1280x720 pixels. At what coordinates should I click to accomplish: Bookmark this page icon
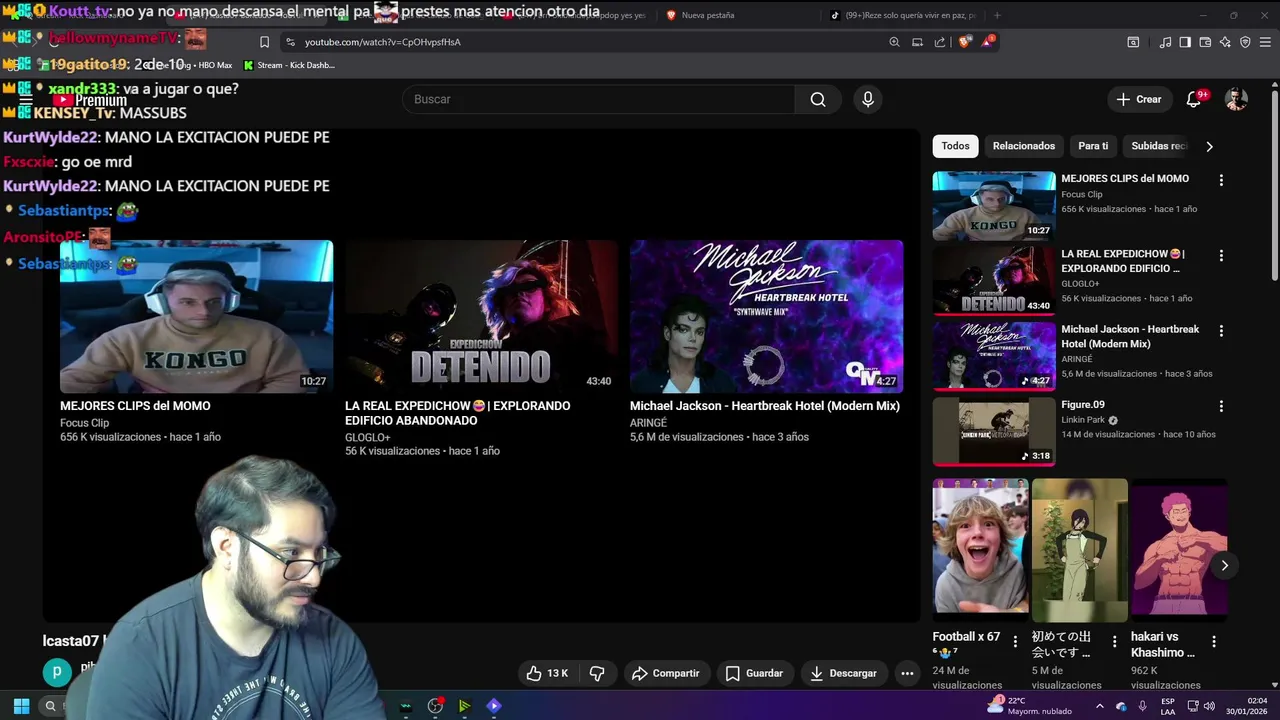click(x=264, y=42)
